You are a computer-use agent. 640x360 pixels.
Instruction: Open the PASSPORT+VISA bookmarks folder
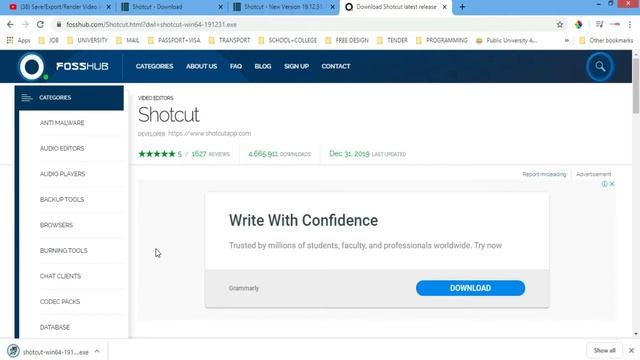coord(174,40)
